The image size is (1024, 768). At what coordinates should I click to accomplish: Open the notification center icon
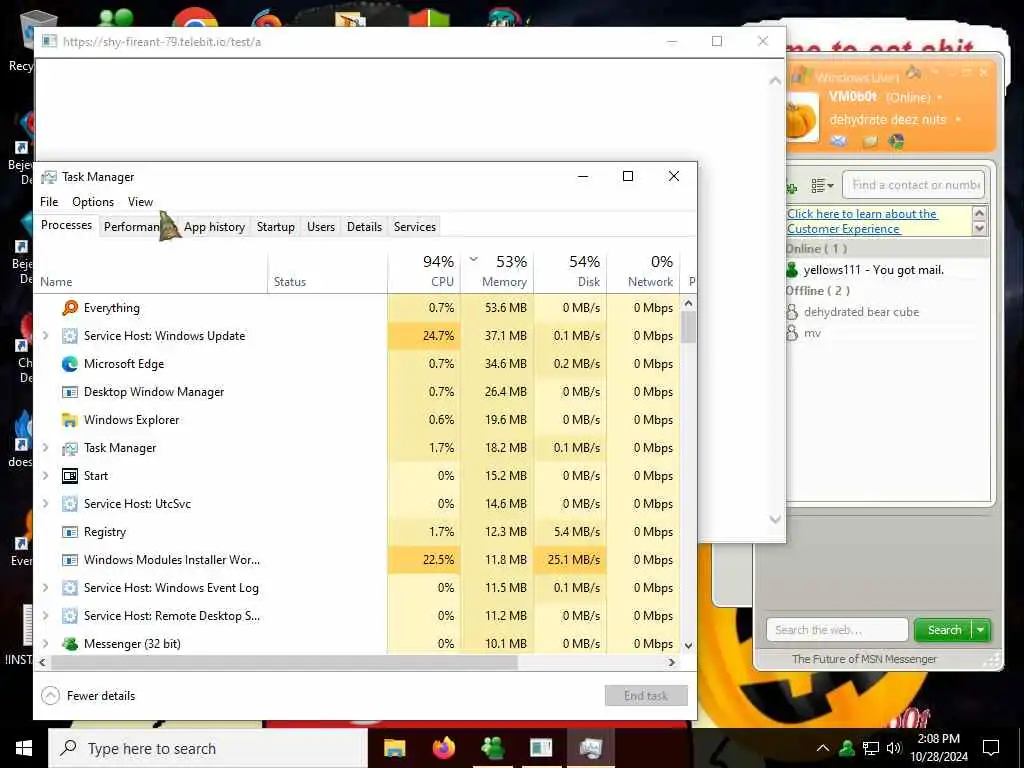[991, 748]
